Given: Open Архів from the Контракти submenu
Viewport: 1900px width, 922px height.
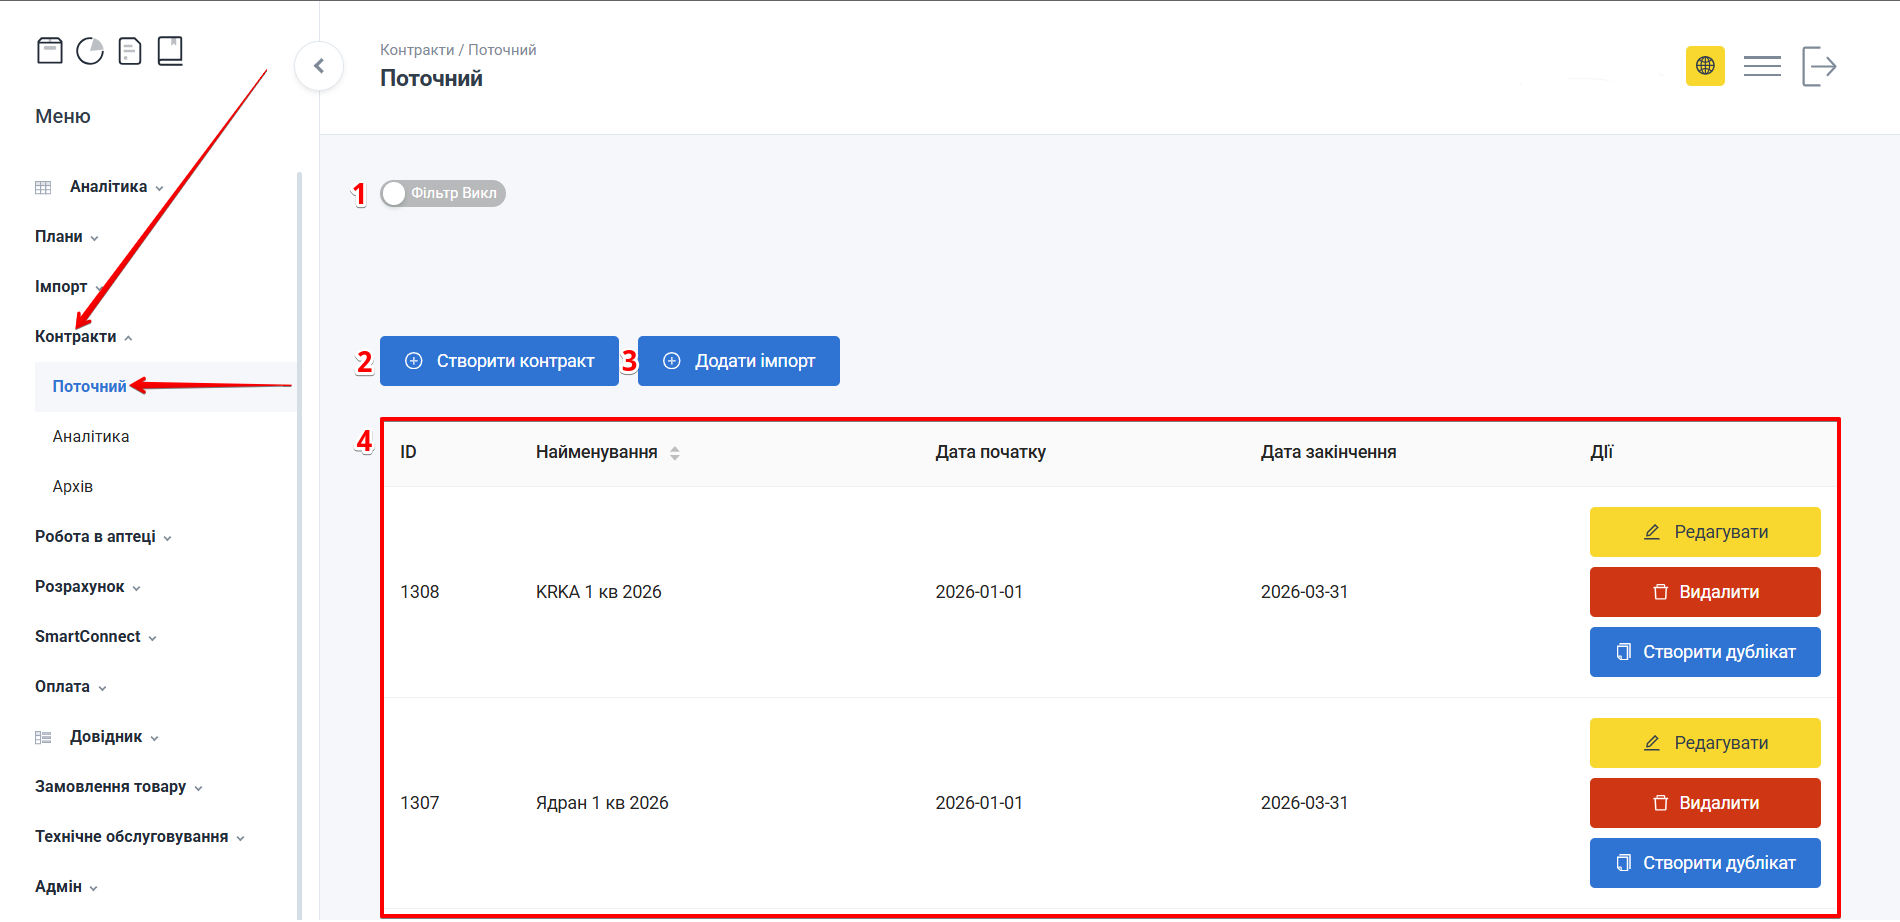Looking at the screenshot, I should 70,486.
